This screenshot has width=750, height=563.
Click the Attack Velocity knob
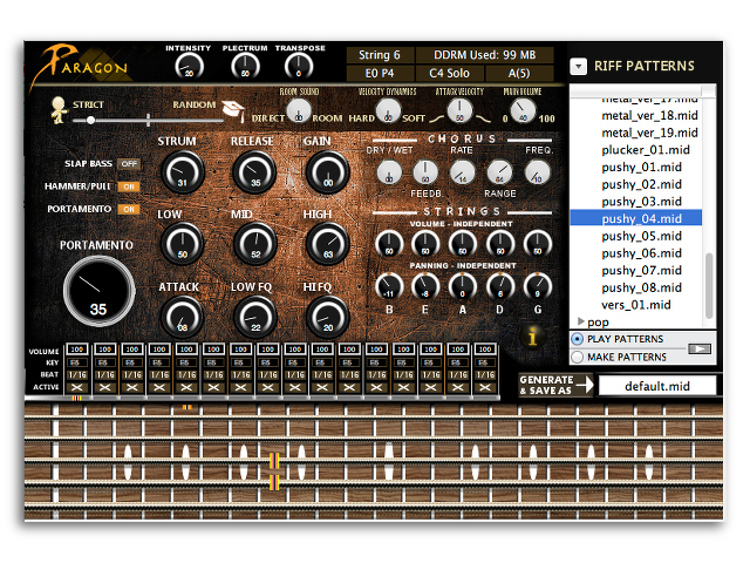(x=459, y=111)
